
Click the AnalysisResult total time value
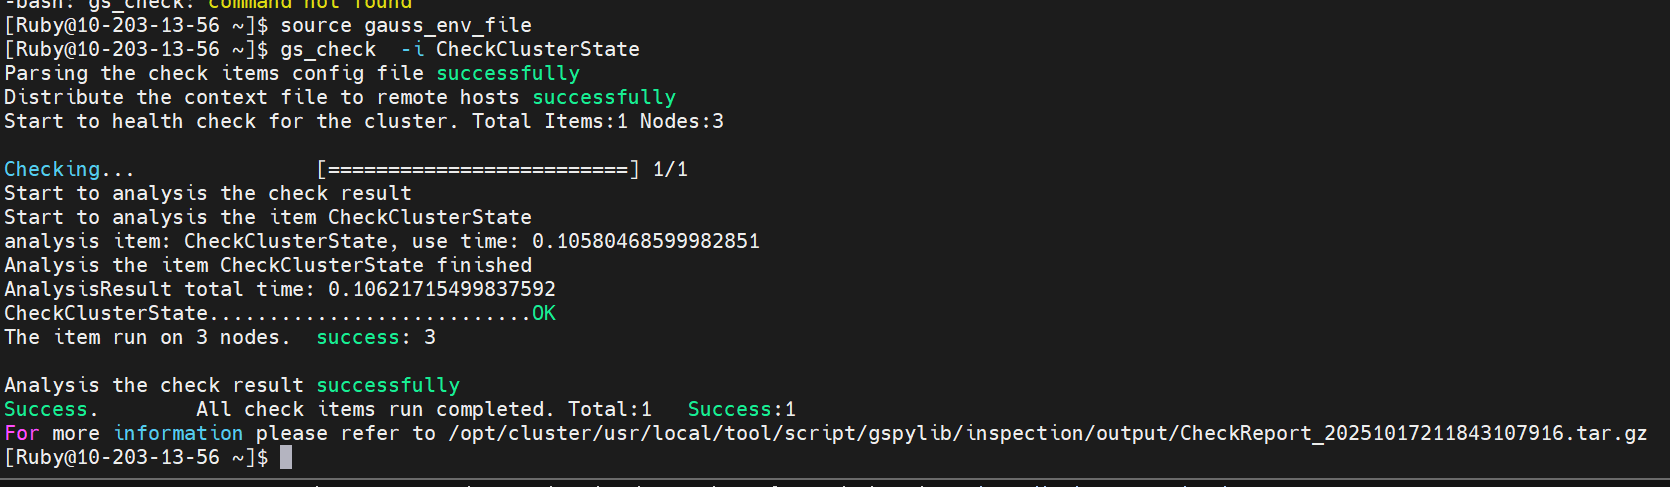tap(442, 290)
